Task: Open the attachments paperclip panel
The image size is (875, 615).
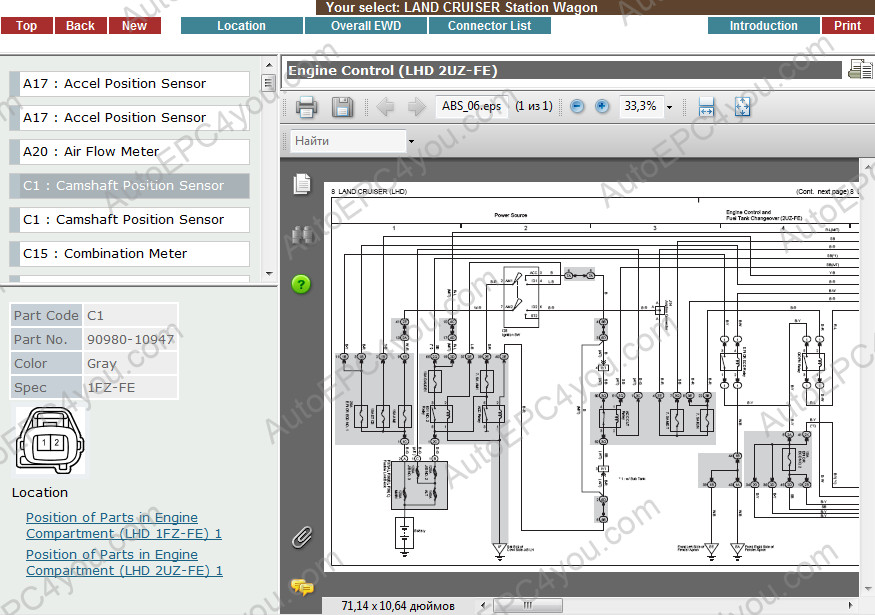Action: 301,537
